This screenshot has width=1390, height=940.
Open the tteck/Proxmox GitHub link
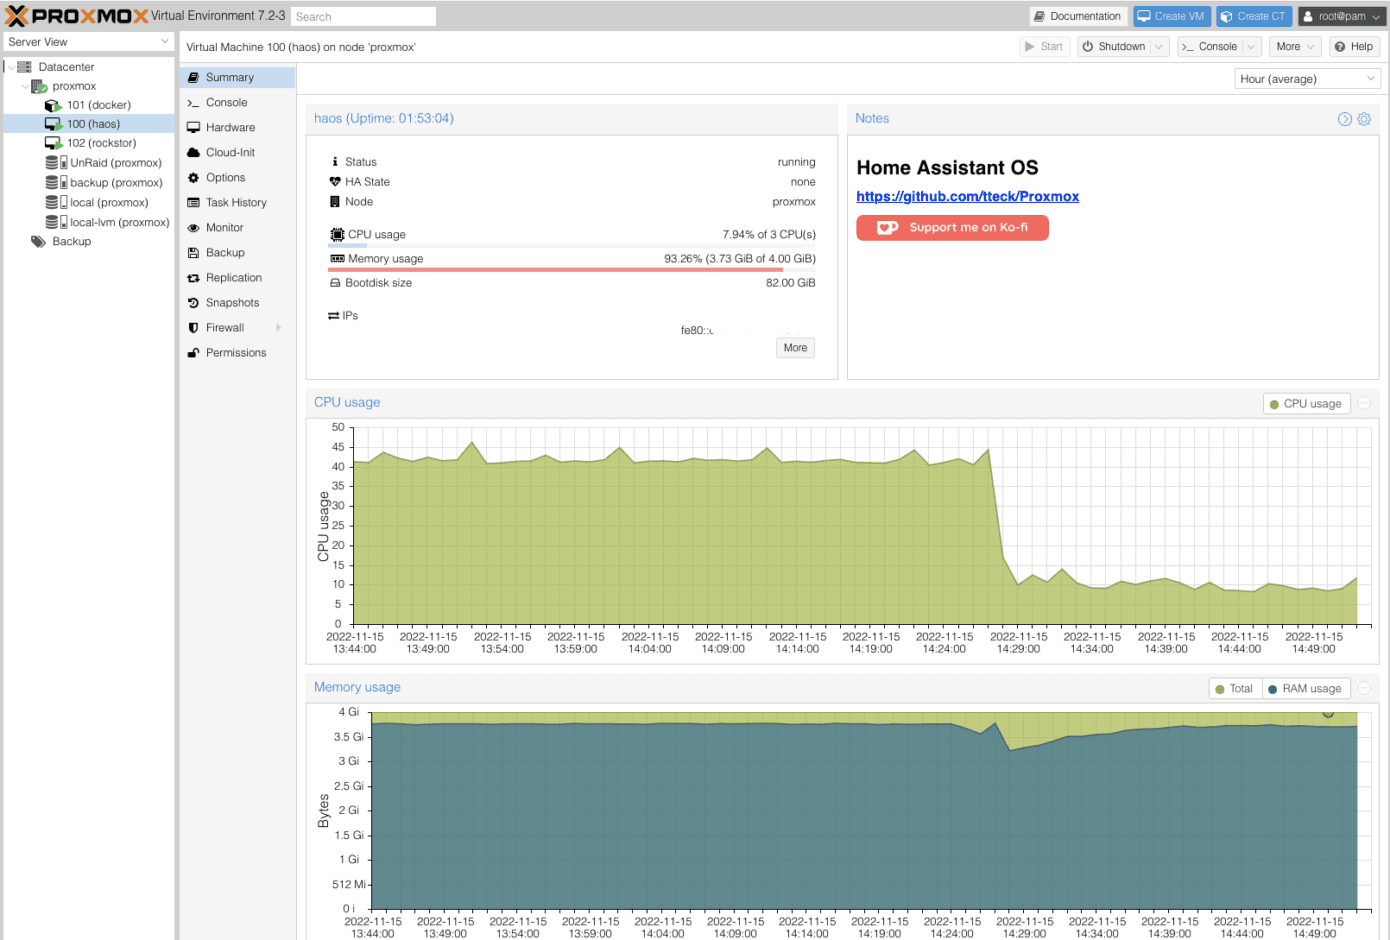click(x=967, y=197)
